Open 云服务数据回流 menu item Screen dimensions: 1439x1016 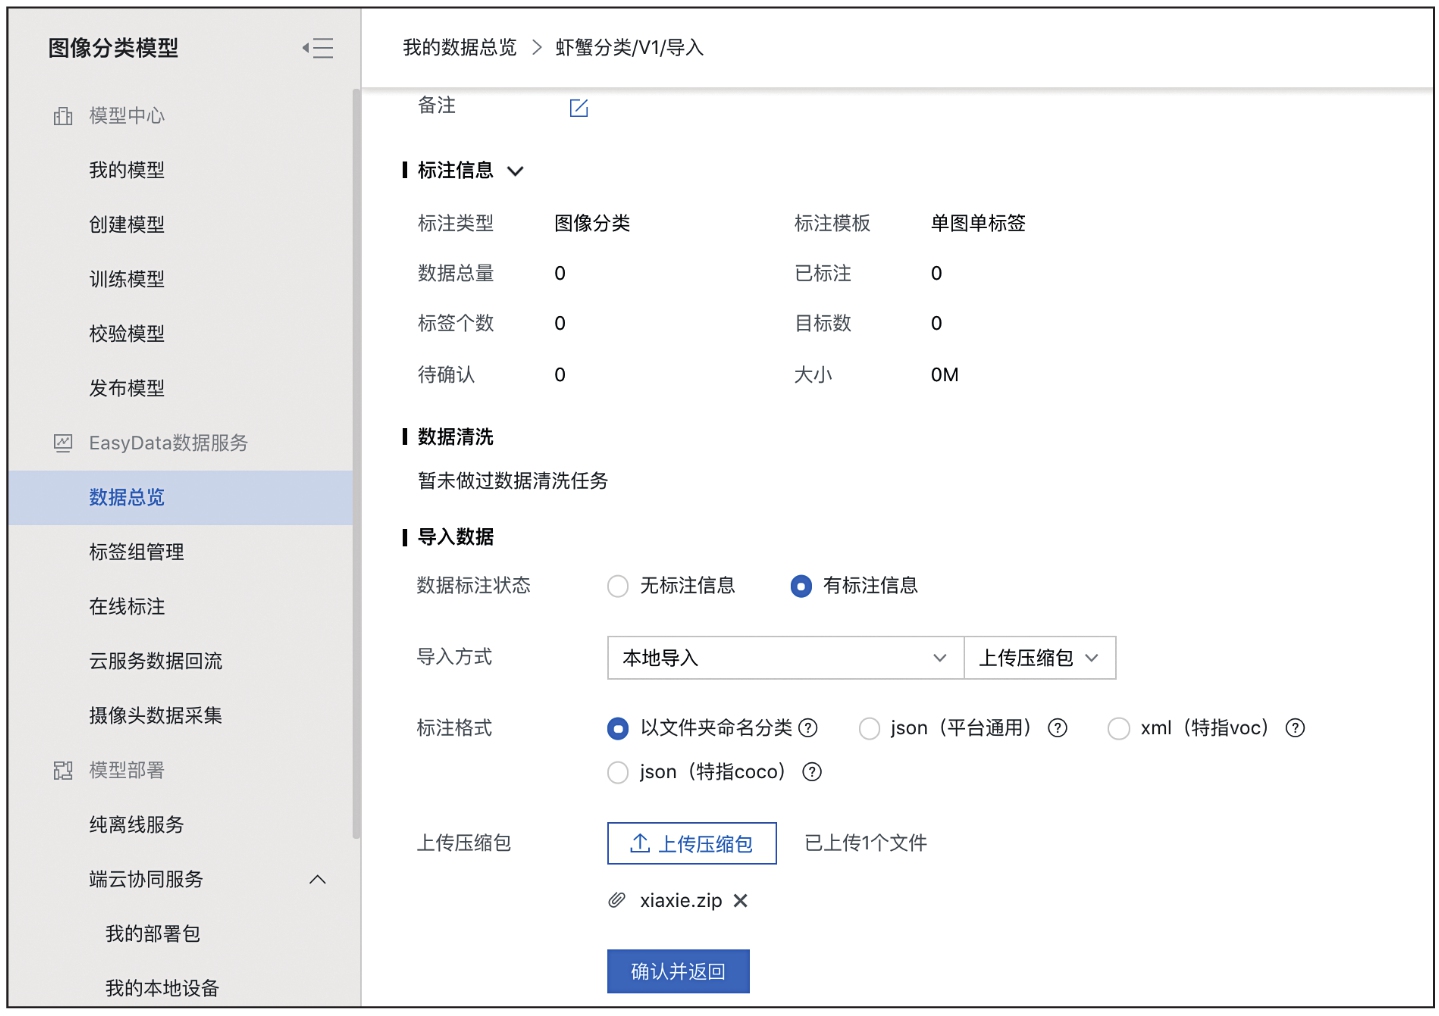pos(156,661)
